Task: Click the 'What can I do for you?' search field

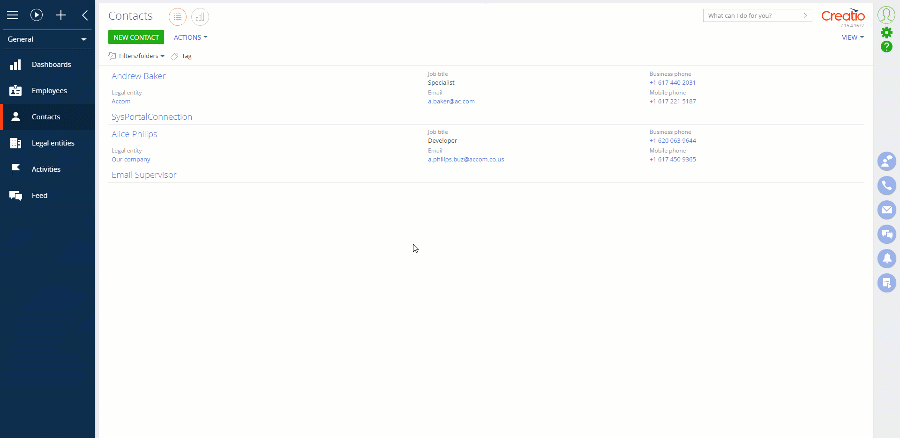Action: point(752,16)
